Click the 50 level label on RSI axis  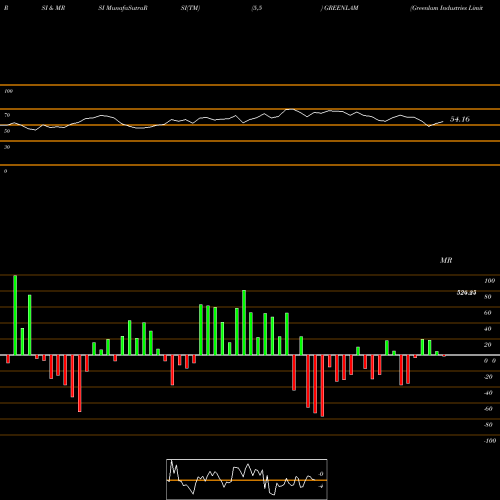coord(7,131)
